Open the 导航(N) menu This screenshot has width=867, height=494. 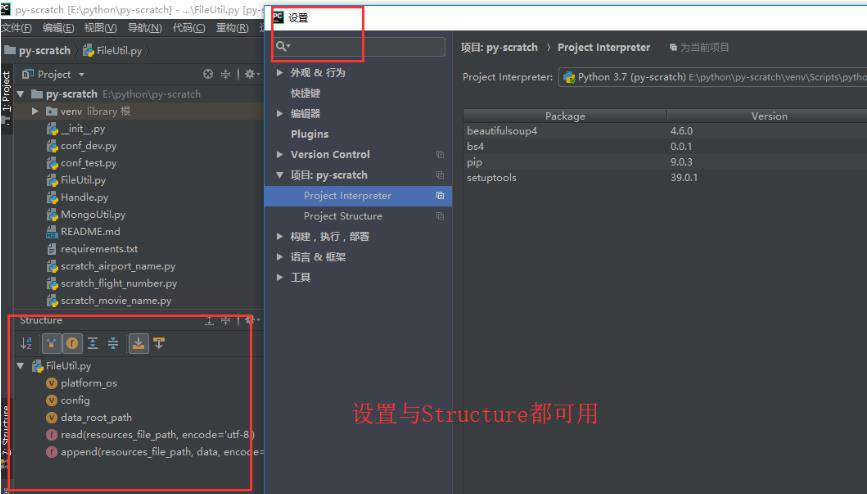click(x=145, y=28)
